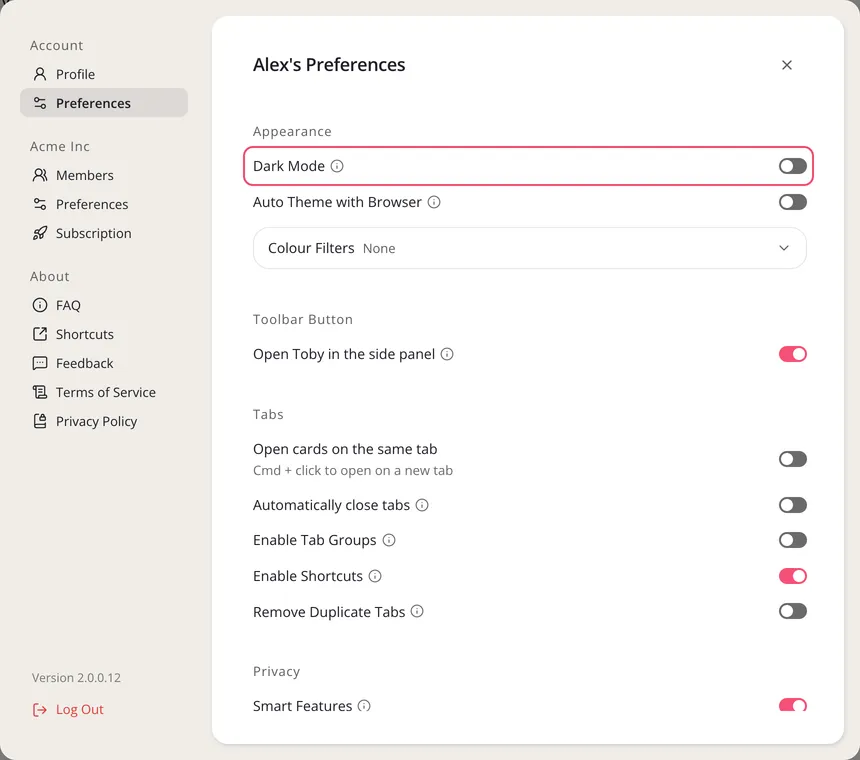This screenshot has width=860, height=760.
Task: Click info icon next to Auto Theme with Browser
Action: pyautogui.click(x=434, y=202)
